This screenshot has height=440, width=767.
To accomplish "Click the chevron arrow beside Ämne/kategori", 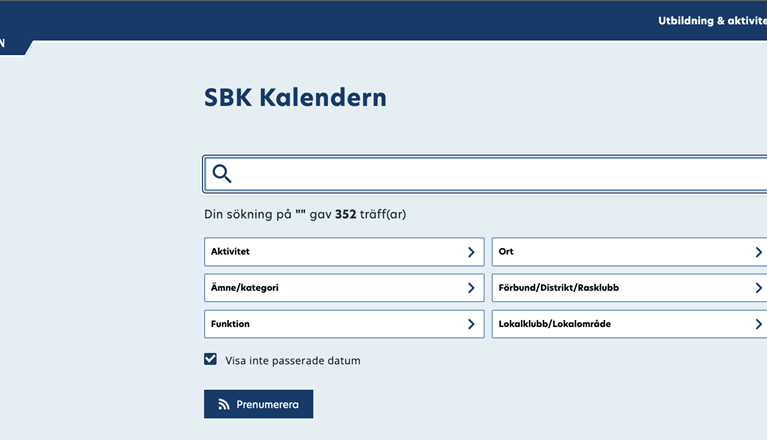I will (471, 288).
